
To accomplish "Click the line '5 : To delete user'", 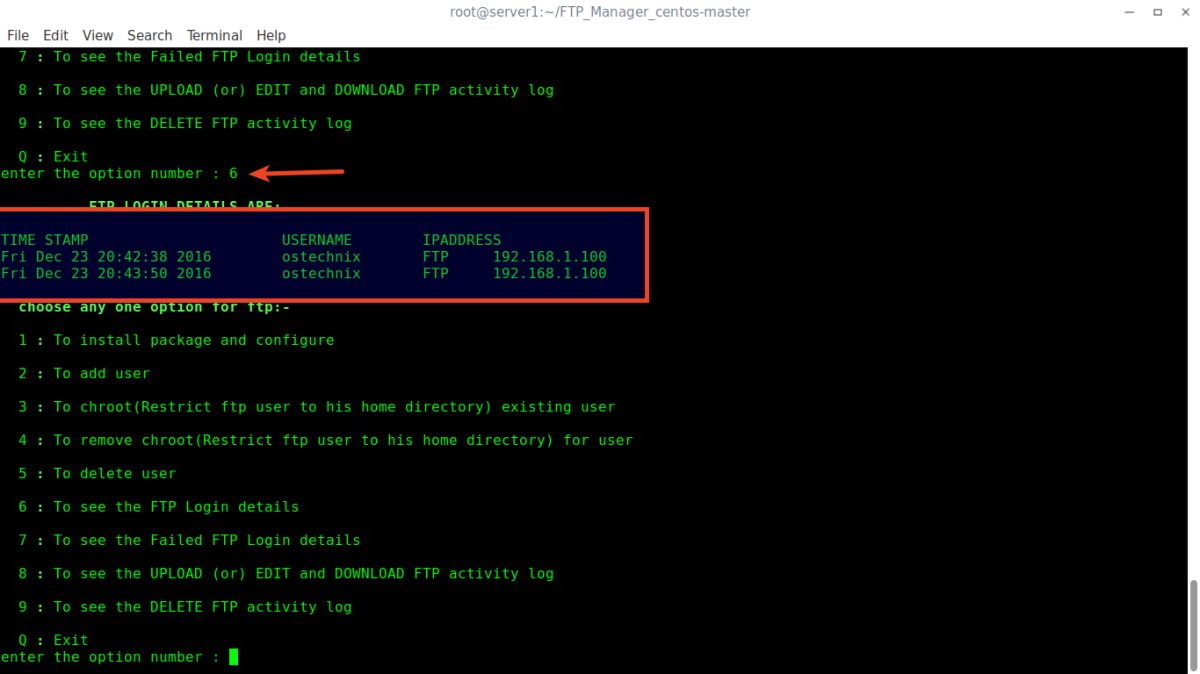I will coord(97,473).
